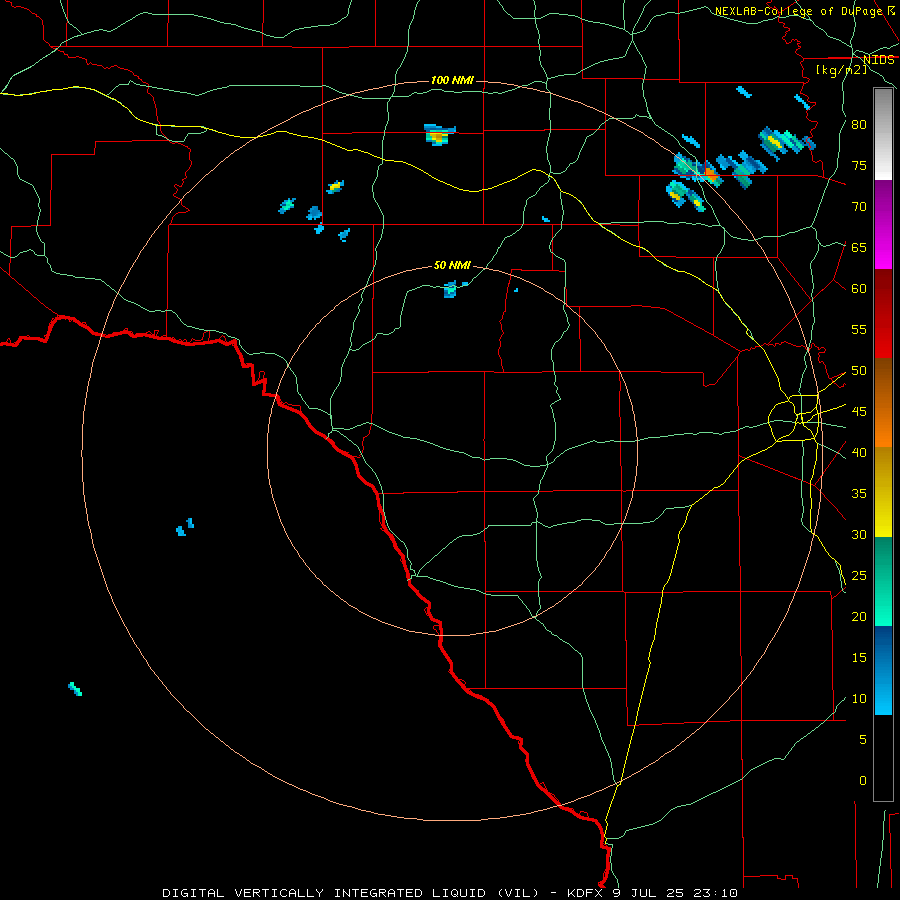Click the 50 value on color scale
Viewport: 900px width, 900px height.
[x=859, y=371]
